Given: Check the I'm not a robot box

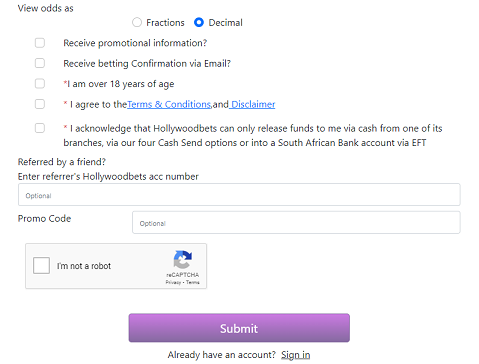Looking at the screenshot, I should click(41, 265).
